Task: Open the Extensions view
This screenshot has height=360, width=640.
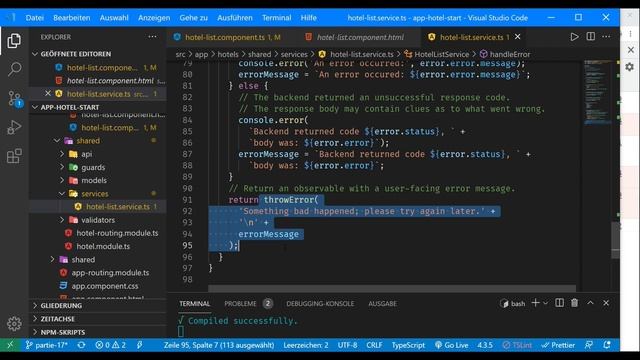Action: coord(14,156)
